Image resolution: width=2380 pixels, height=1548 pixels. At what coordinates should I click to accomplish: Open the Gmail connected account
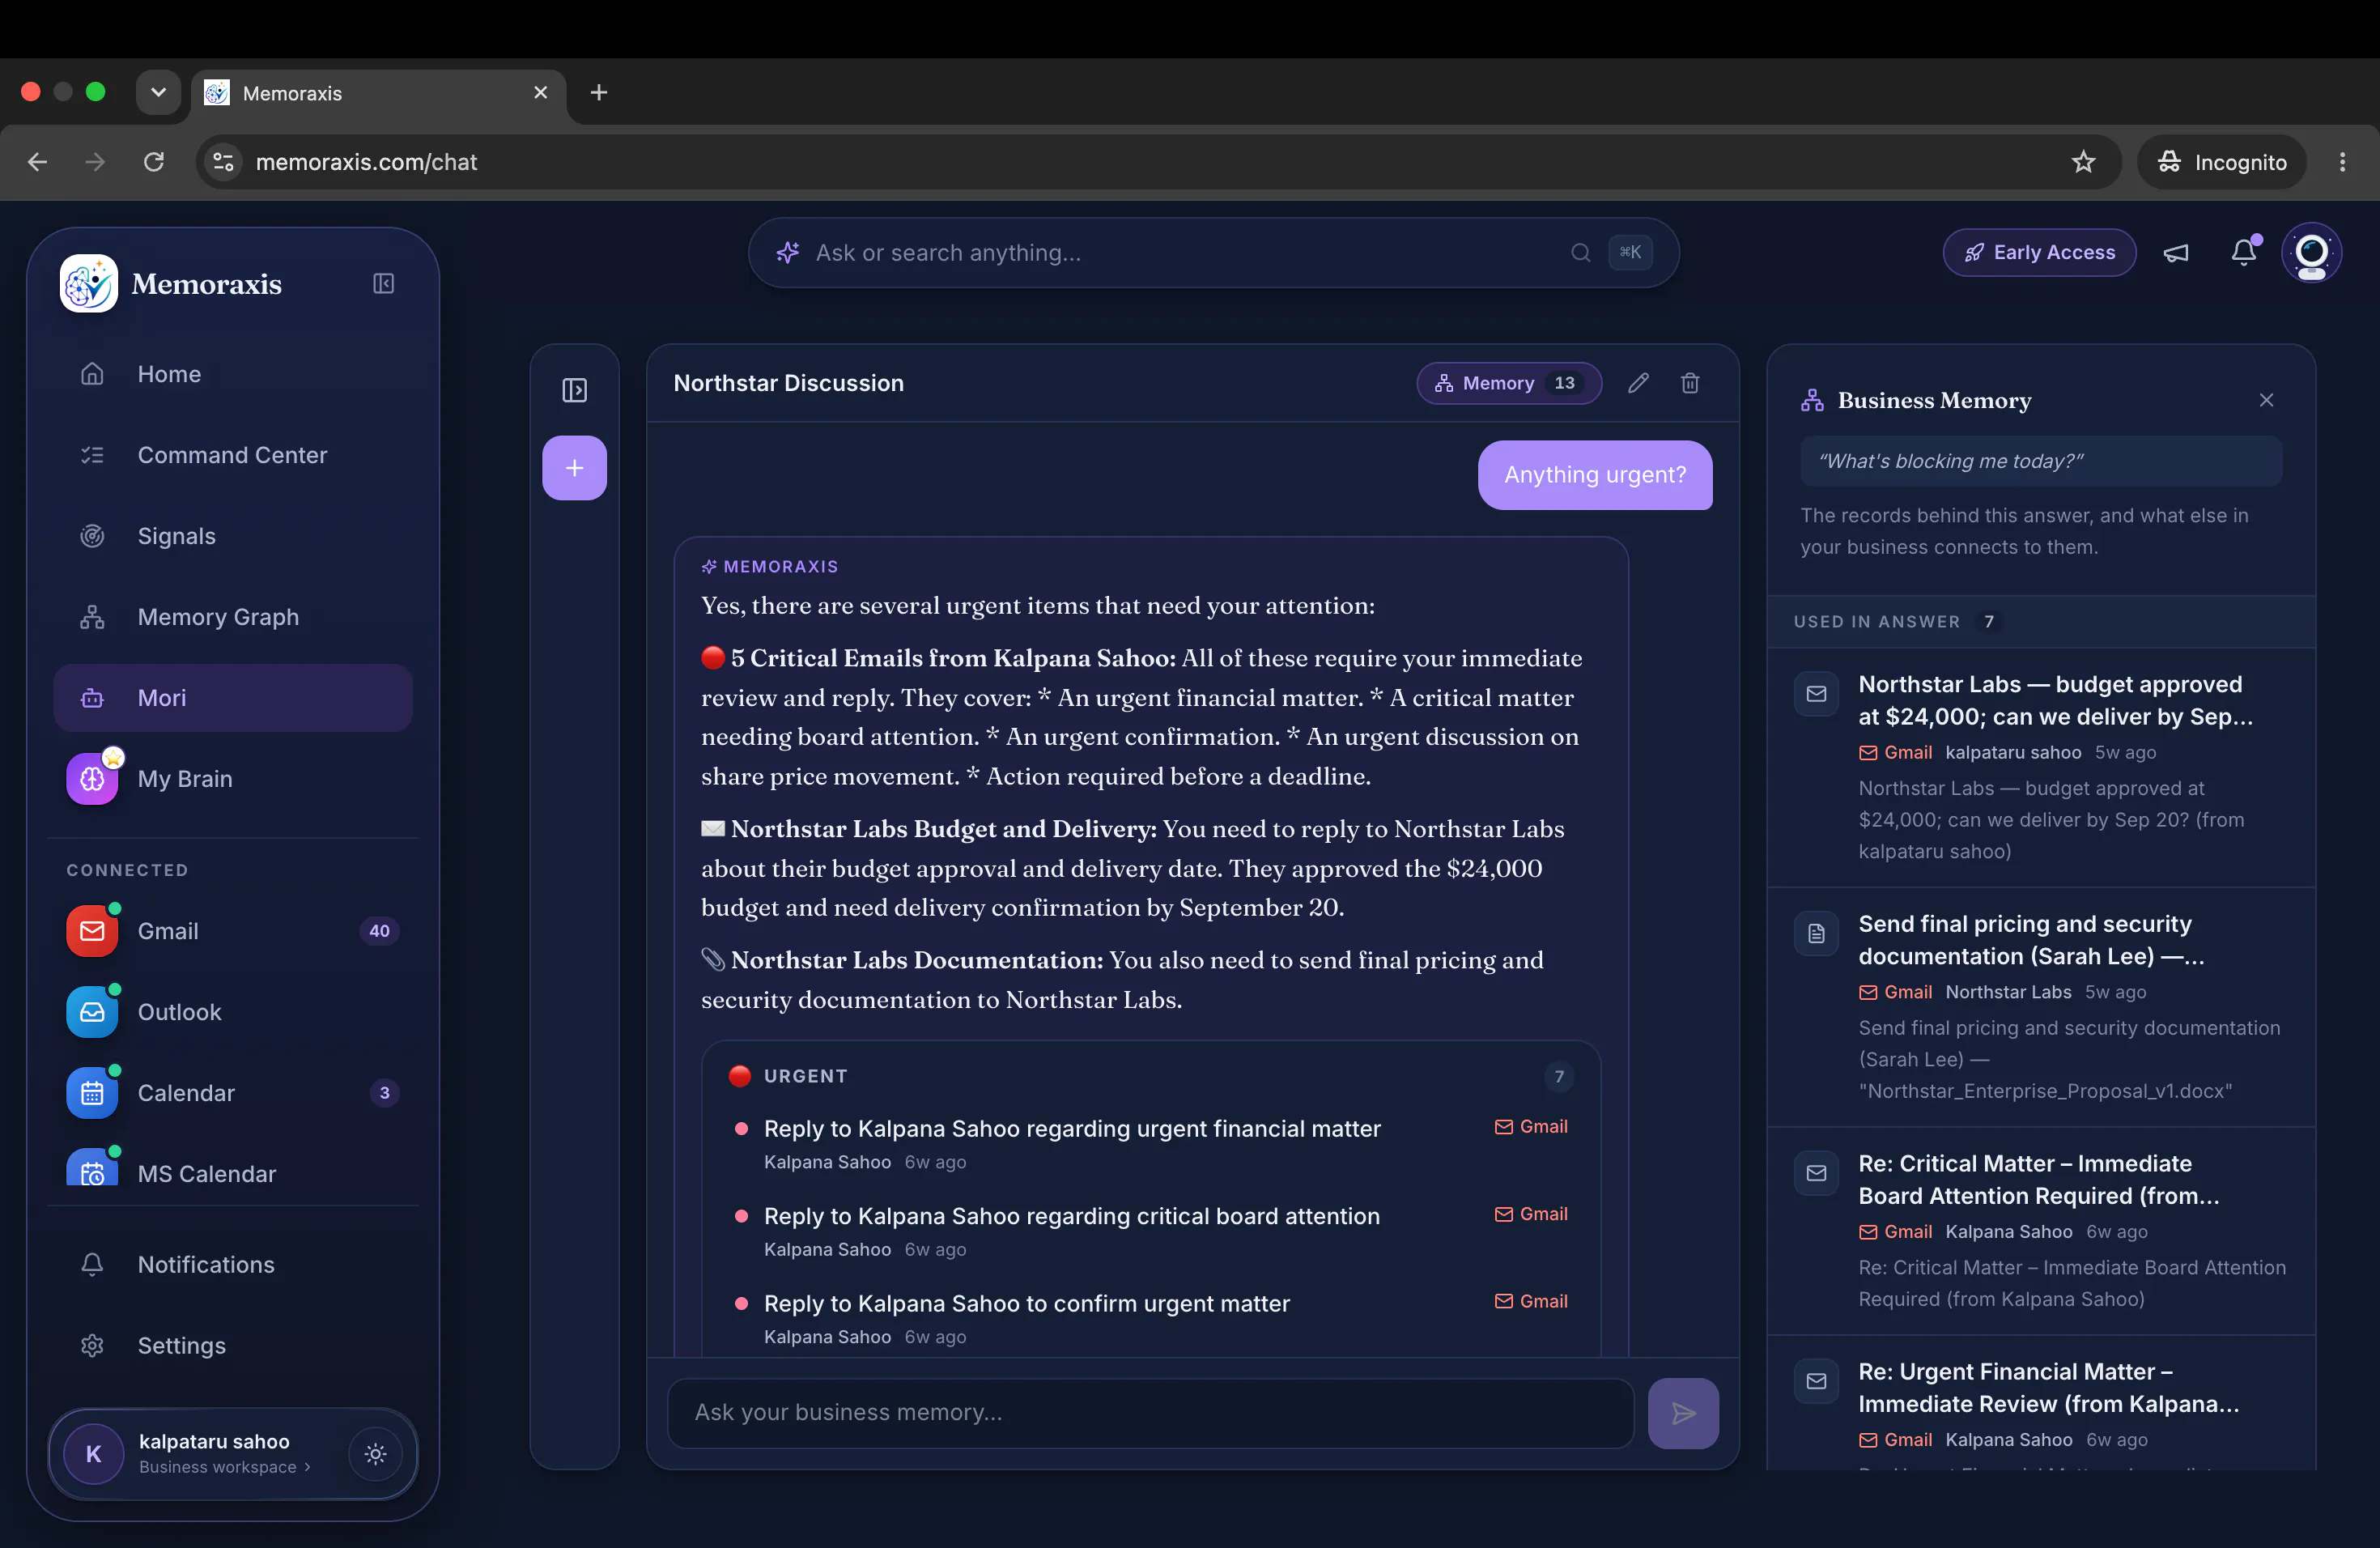(233, 931)
